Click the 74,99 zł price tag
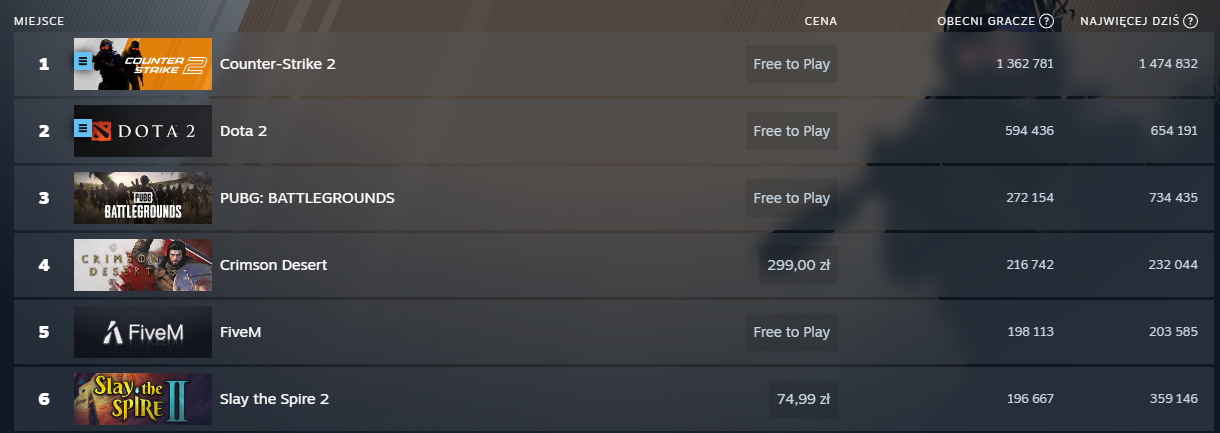 point(803,399)
